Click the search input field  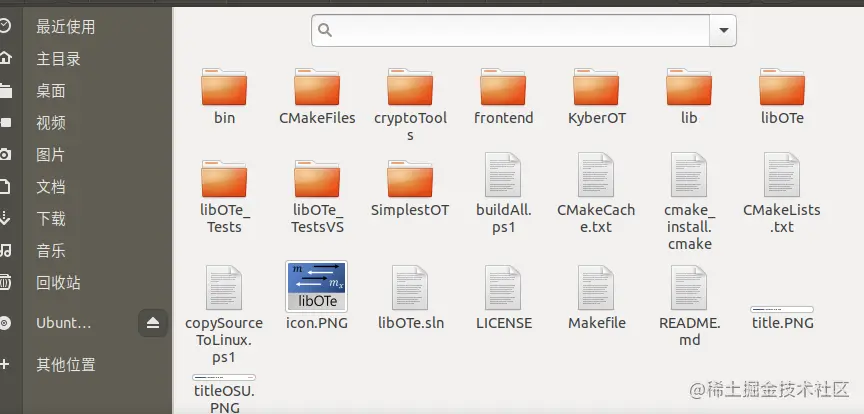pos(510,30)
